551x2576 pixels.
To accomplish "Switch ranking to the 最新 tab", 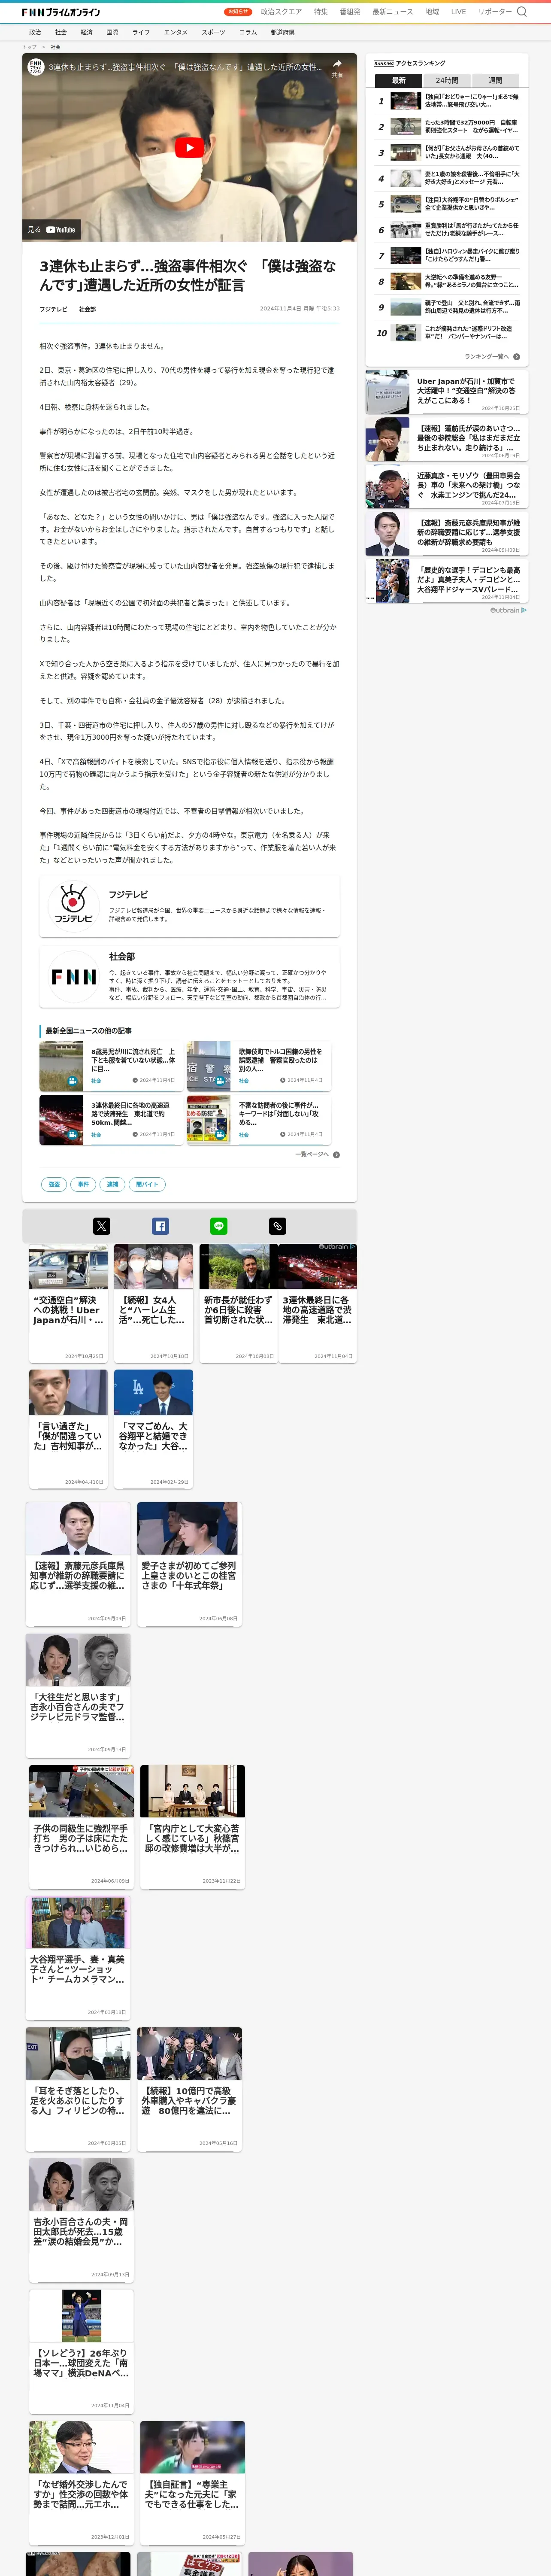I will [x=399, y=80].
